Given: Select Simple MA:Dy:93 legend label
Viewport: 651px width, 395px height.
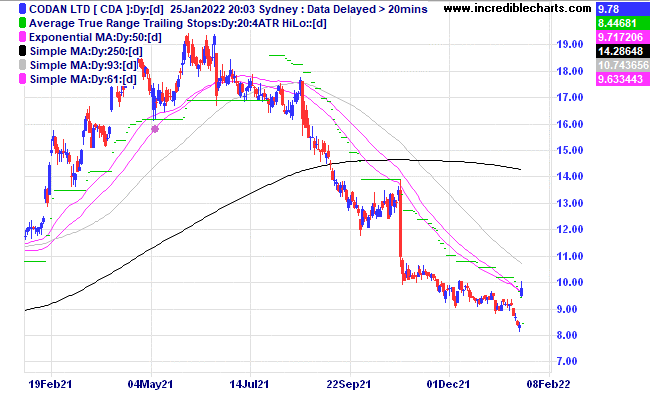Looking at the screenshot, I should tap(83, 66).
